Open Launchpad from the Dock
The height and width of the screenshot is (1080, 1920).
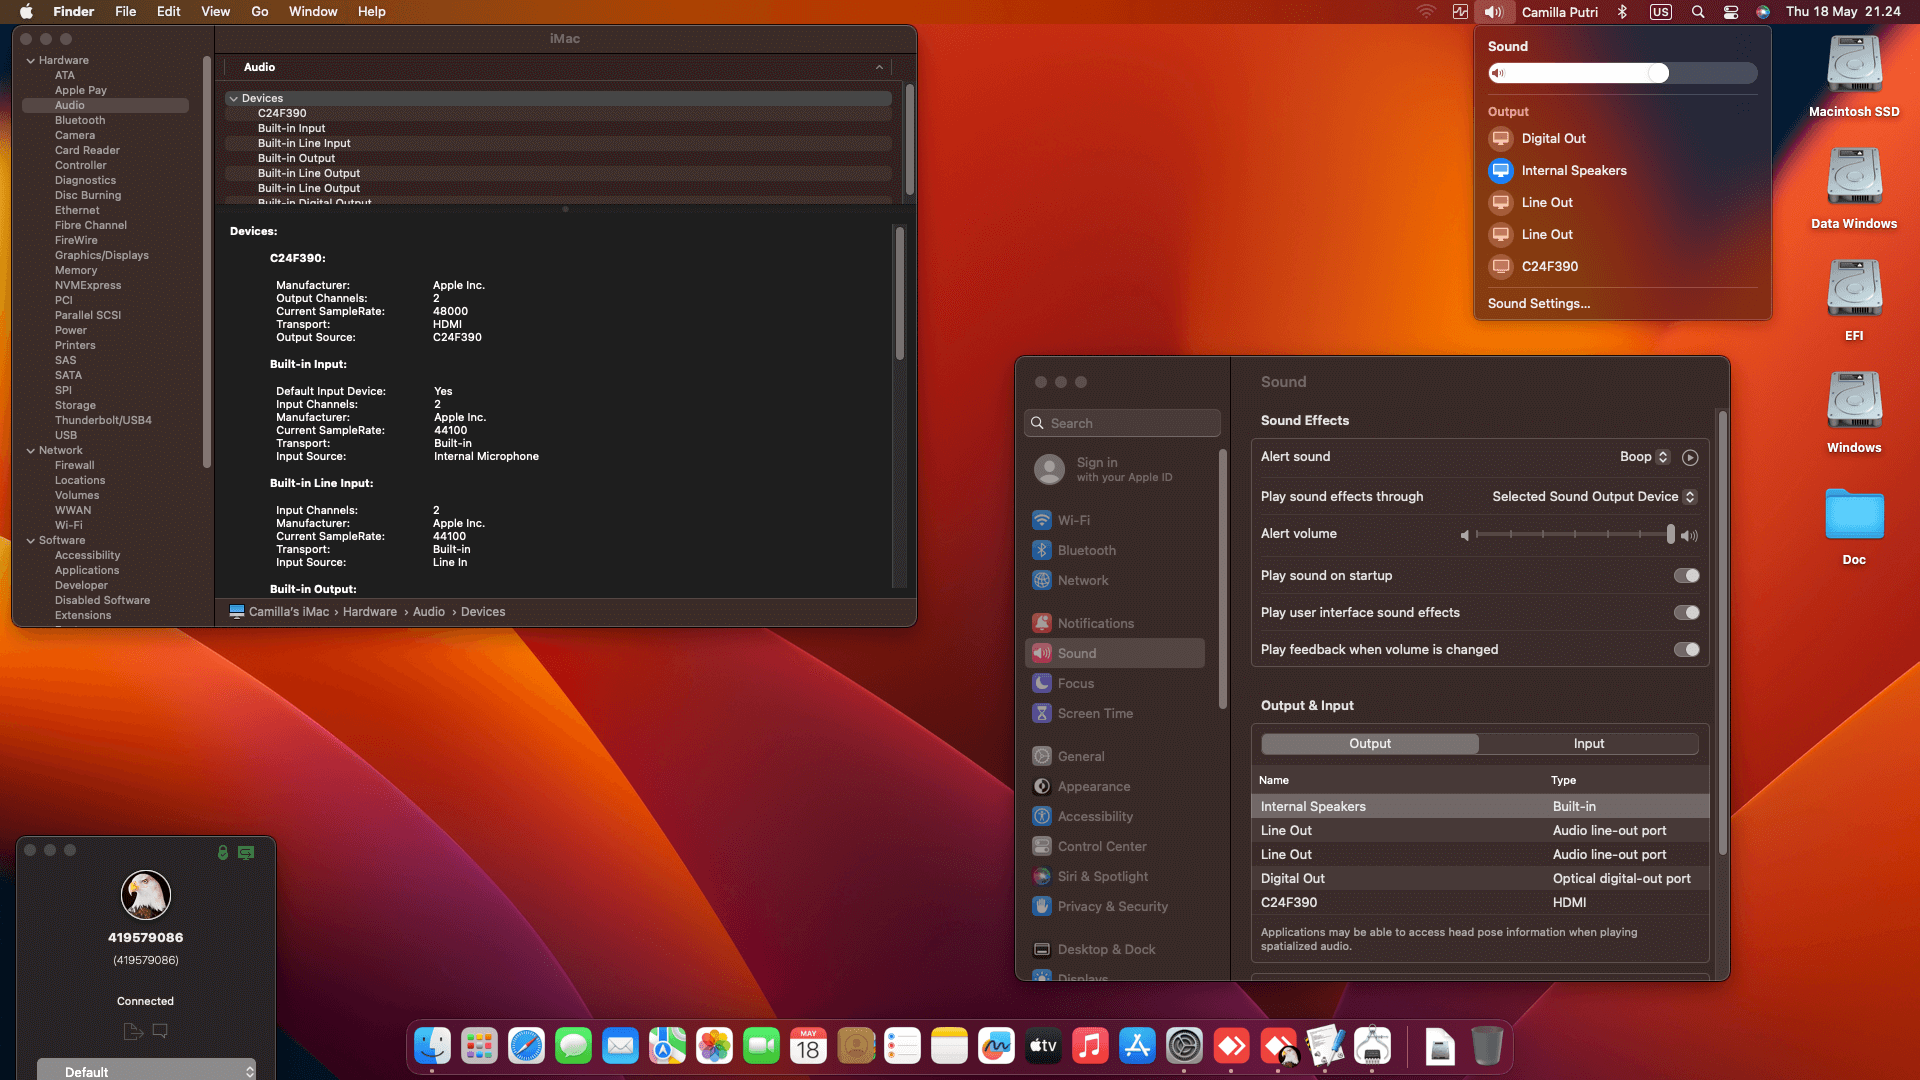point(479,1046)
